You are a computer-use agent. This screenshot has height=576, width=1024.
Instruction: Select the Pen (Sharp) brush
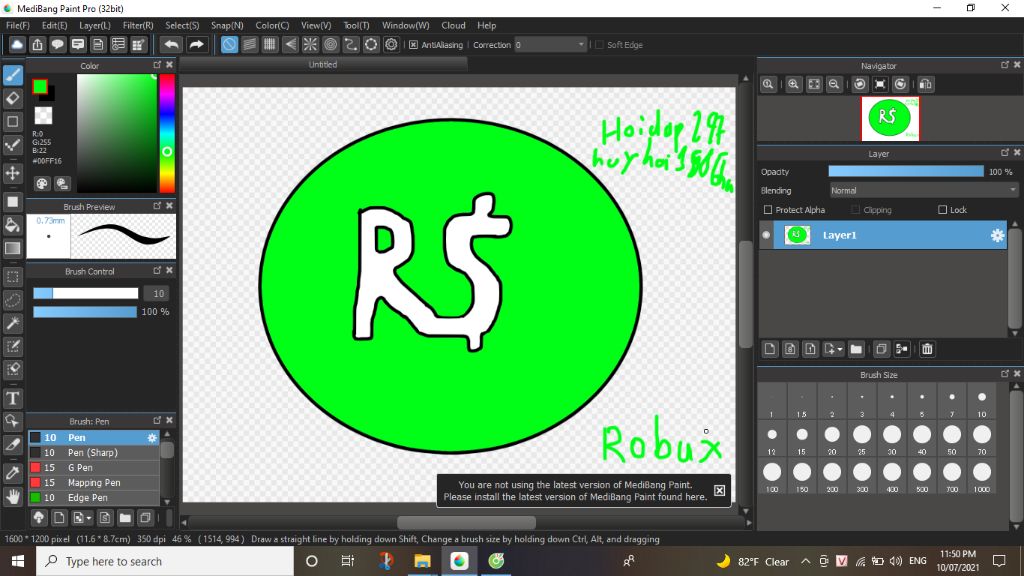(93, 453)
